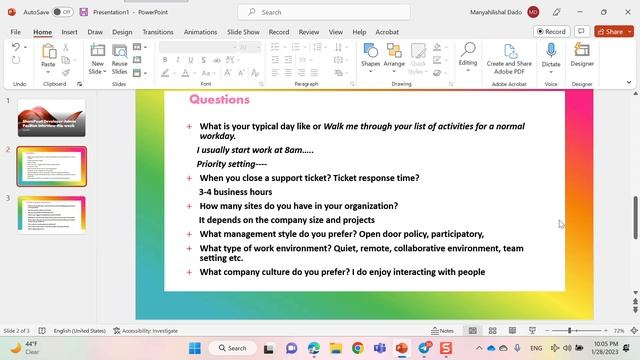Click the Cut scissors icon
The image size is (640, 360).
coord(65,48)
